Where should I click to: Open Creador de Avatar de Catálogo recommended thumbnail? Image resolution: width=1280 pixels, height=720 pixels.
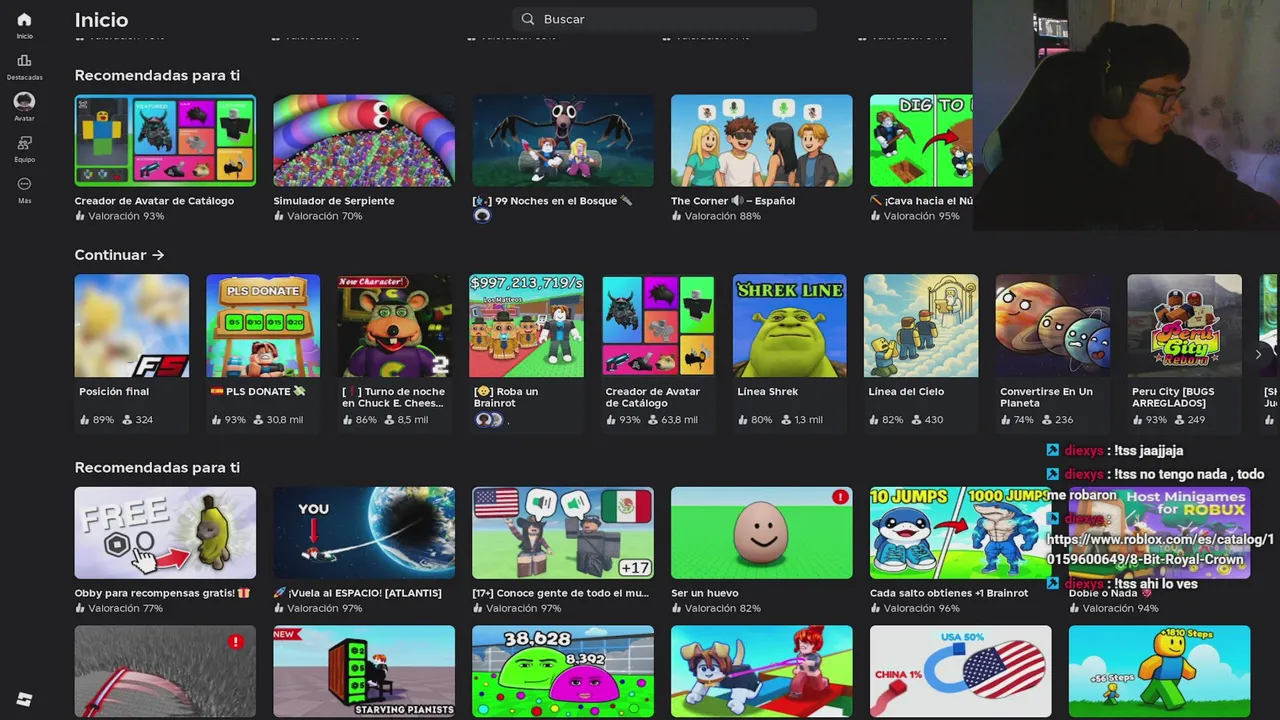tap(165, 140)
